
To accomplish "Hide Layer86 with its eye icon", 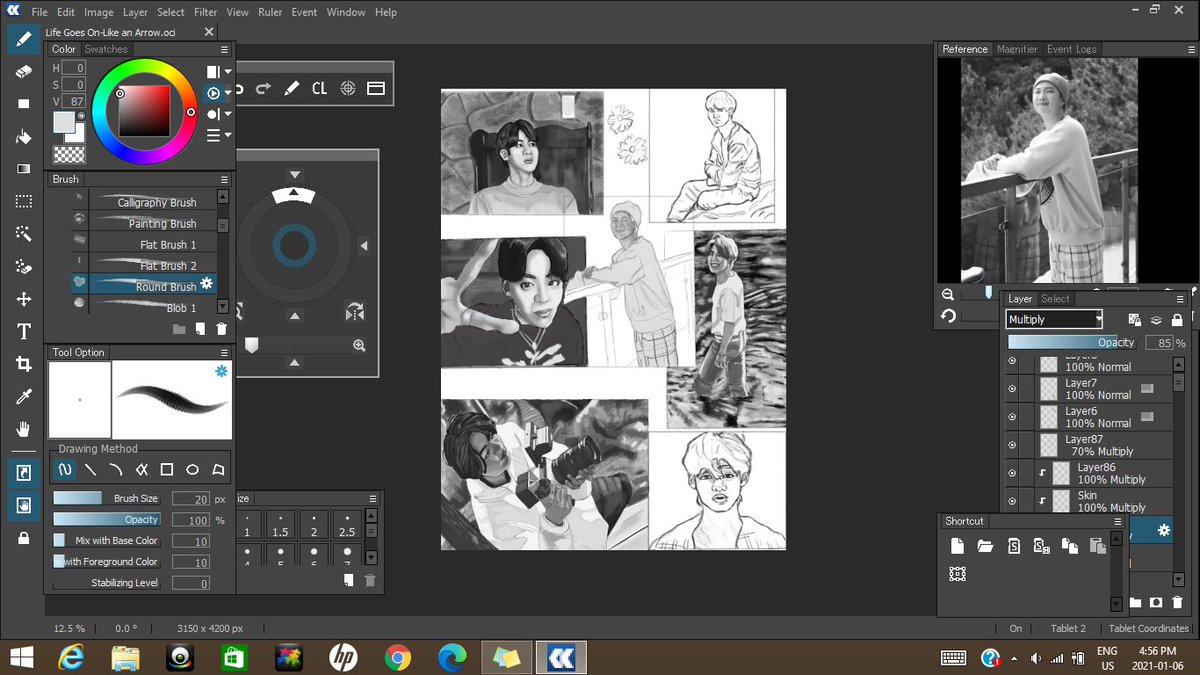I will coord(1012,472).
